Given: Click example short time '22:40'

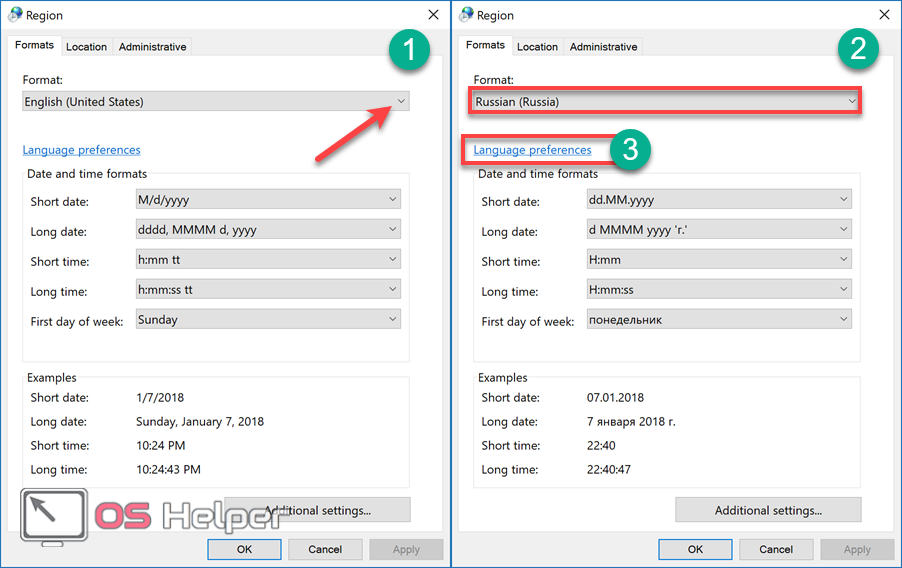Looking at the screenshot, I should tap(601, 445).
